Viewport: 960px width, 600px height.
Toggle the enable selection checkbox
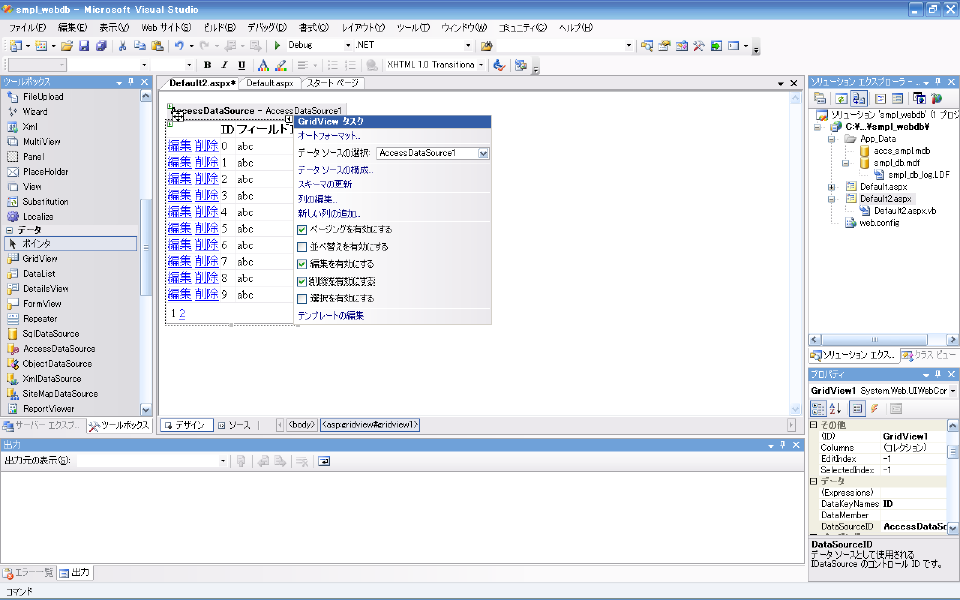[302, 299]
